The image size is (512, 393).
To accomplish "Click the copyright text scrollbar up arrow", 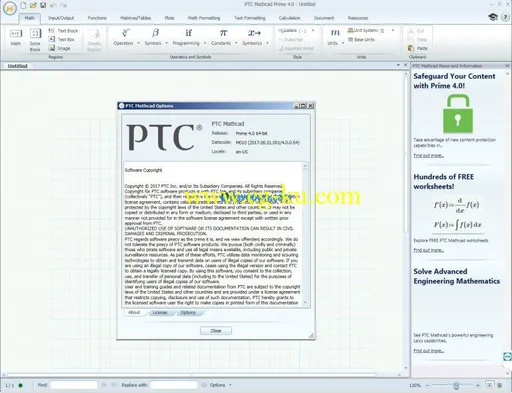I will 305,166.
